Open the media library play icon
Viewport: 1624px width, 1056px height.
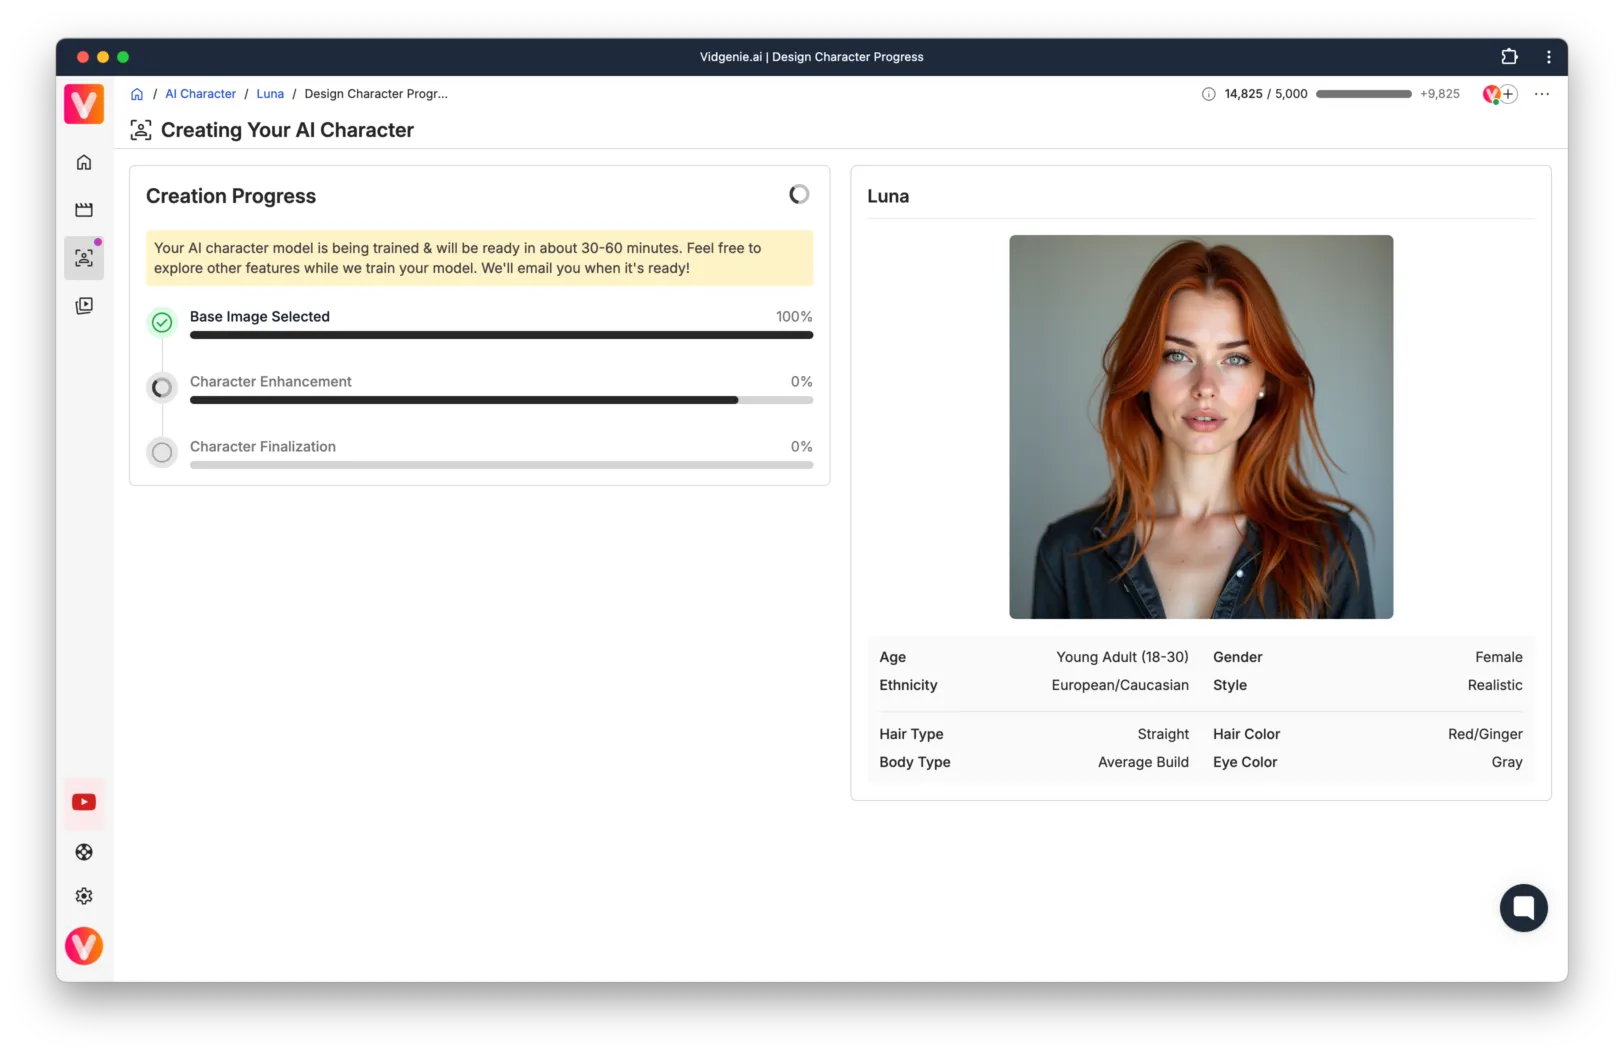point(84,306)
